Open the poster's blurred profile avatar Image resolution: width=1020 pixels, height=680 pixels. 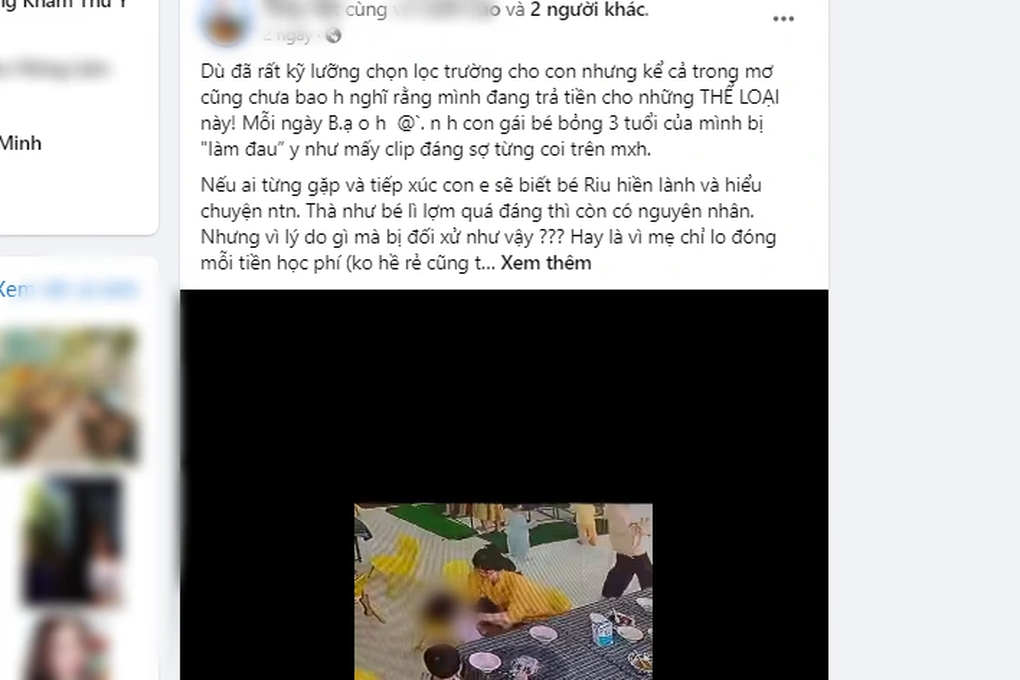226,20
